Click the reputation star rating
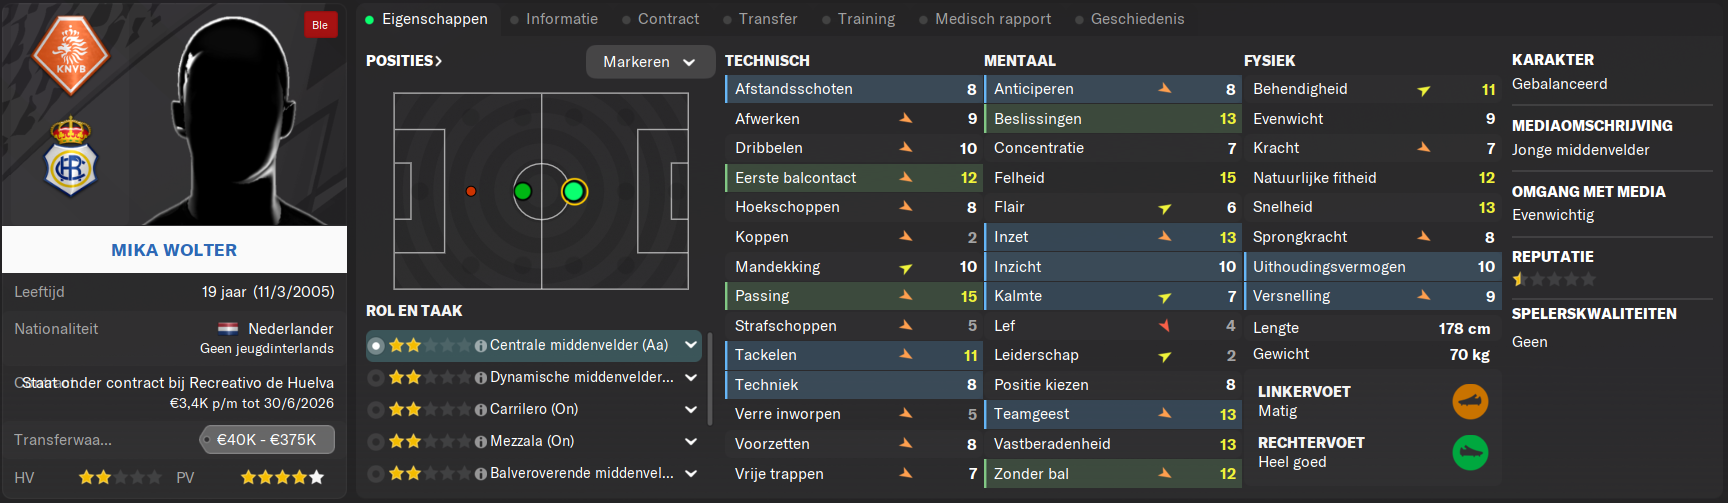The height and width of the screenshot is (503, 1728). pyautogui.click(x=1554, y=280)
